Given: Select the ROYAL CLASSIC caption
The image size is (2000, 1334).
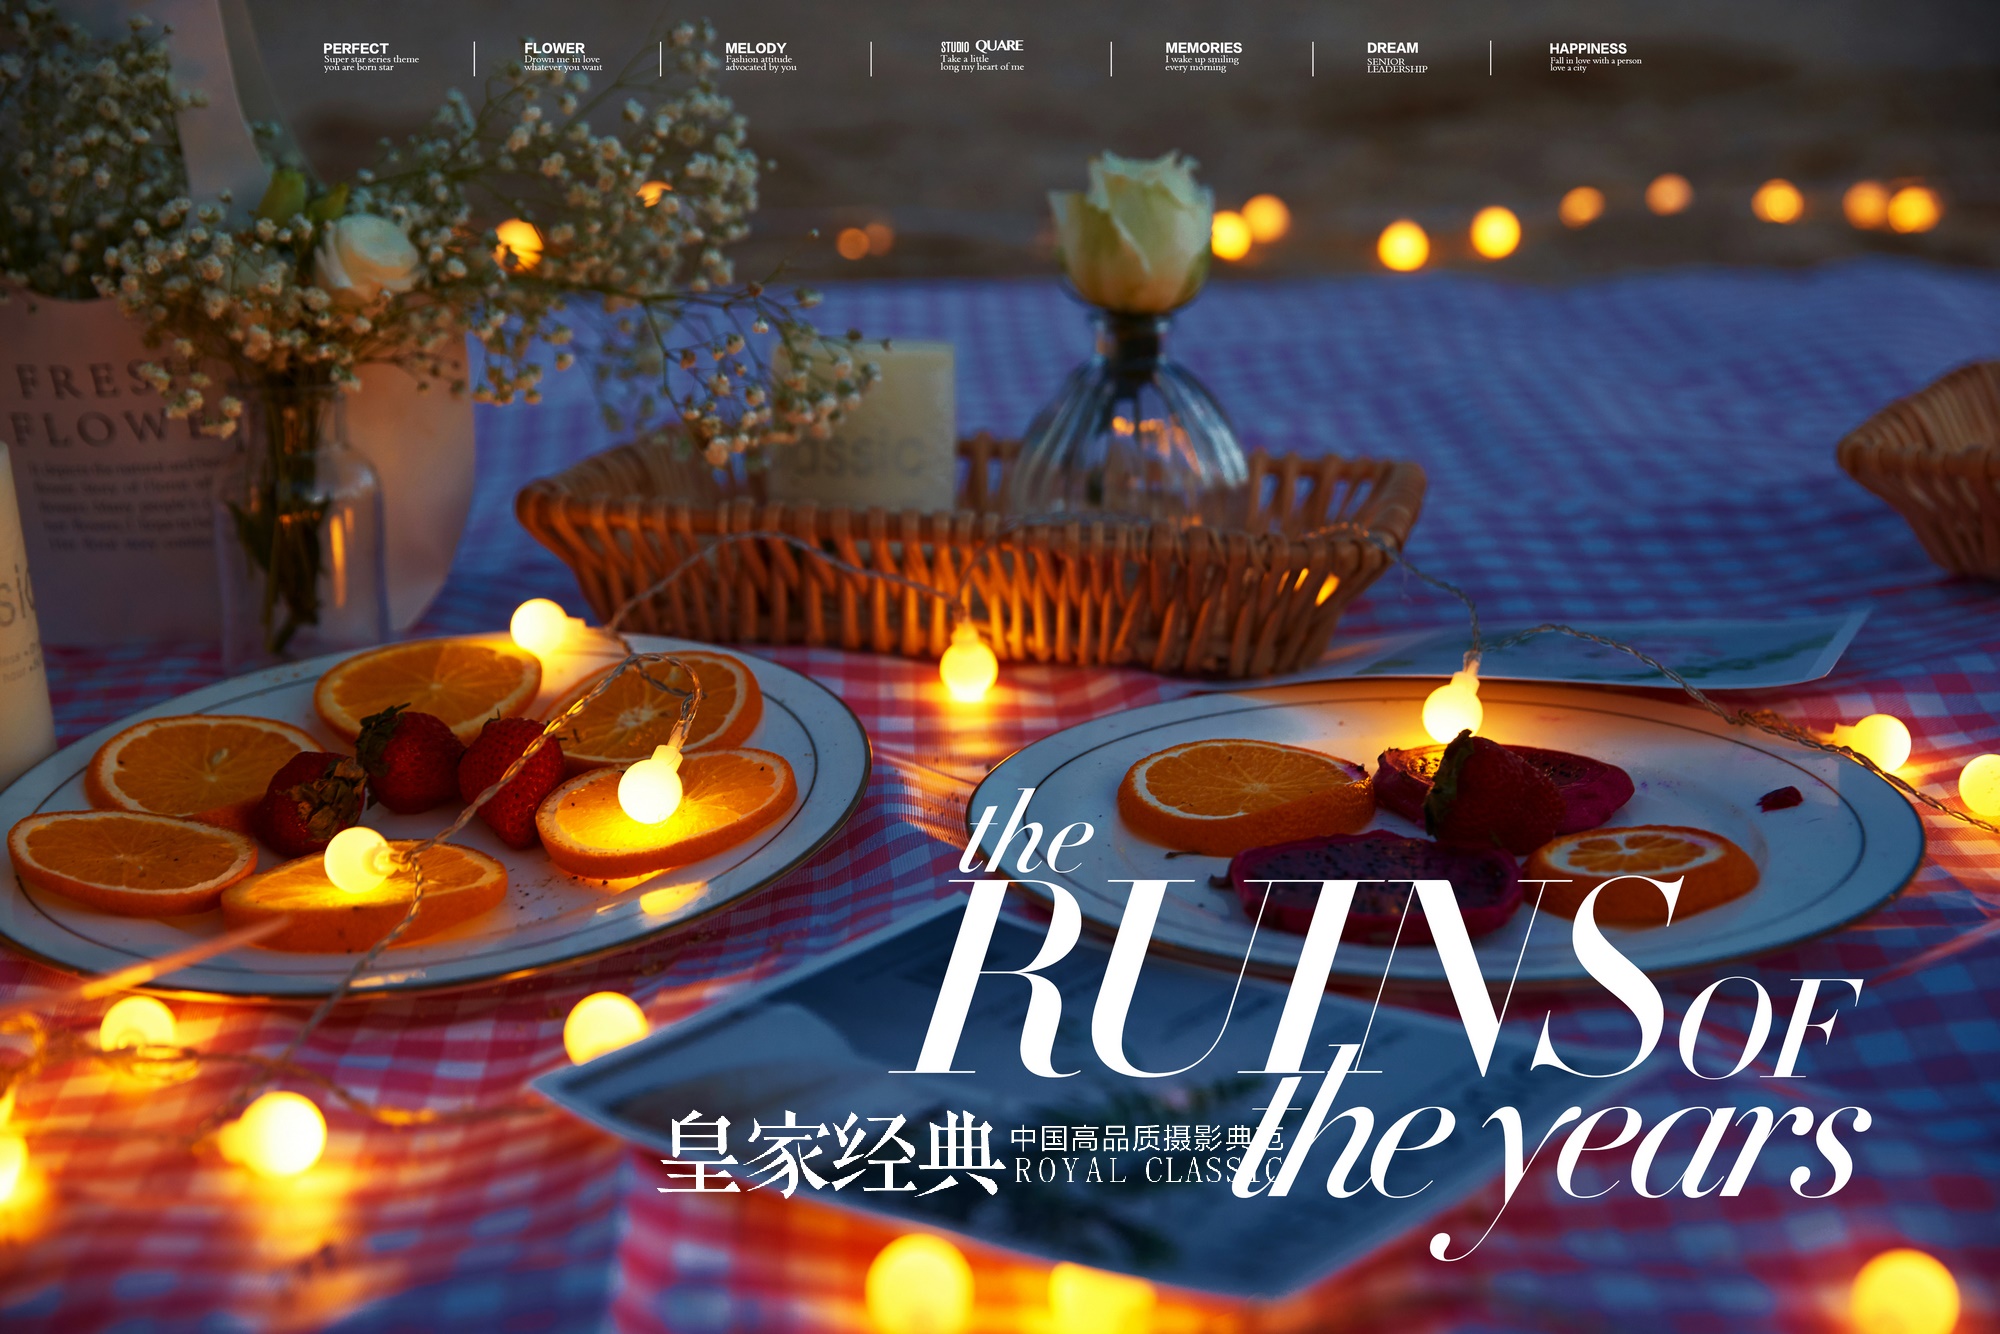Looking at the screenshot, I should tap(1148, 1171).
